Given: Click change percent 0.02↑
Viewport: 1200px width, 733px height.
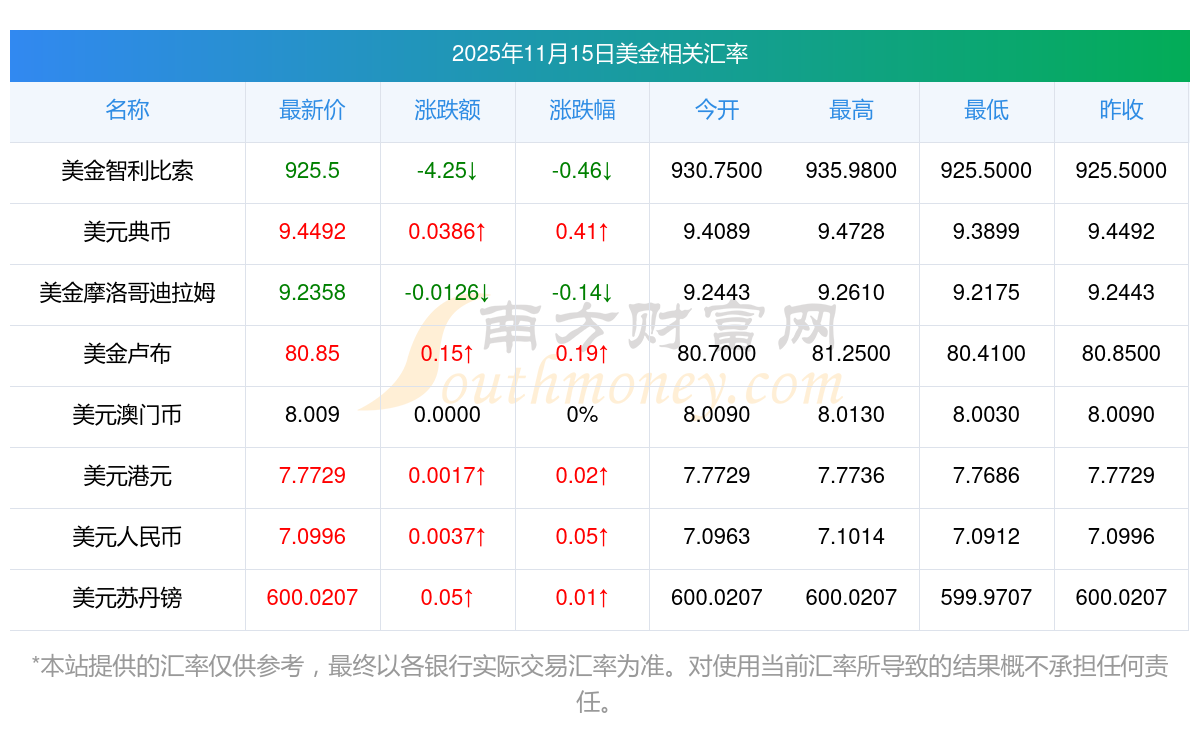Looking at the screenshot, I should (582, 476).
